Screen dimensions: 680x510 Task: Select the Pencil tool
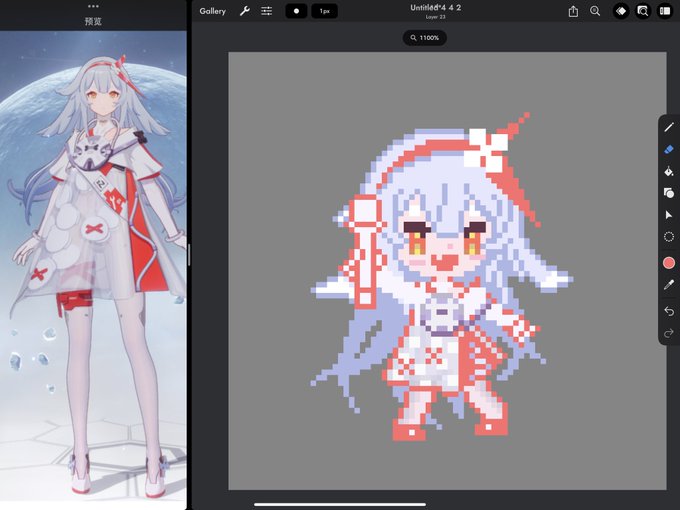669,127
